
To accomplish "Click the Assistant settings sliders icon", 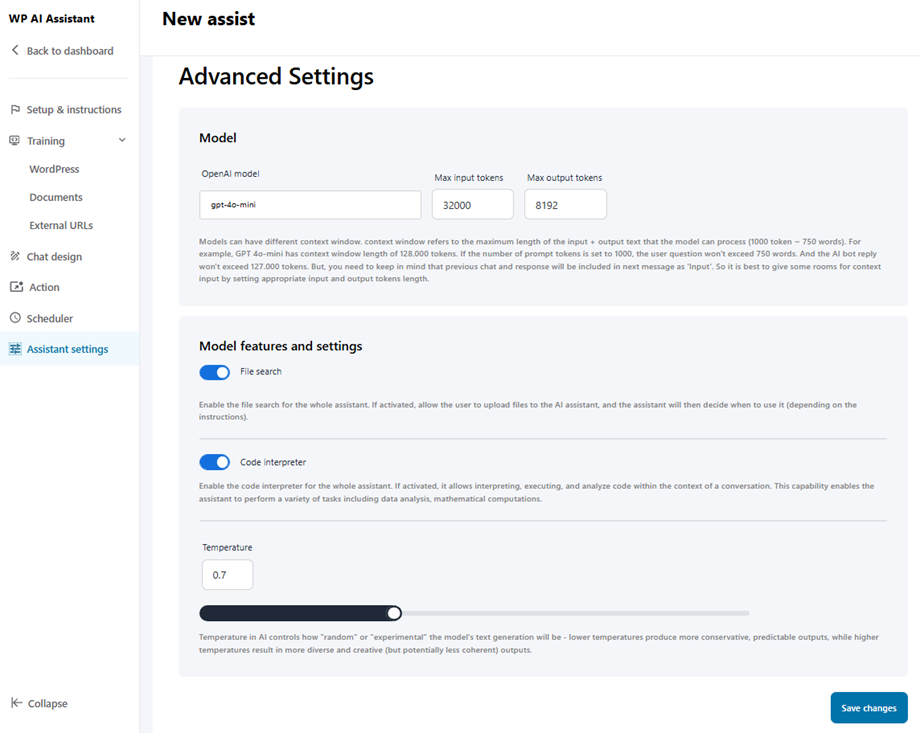I will 15,349.
